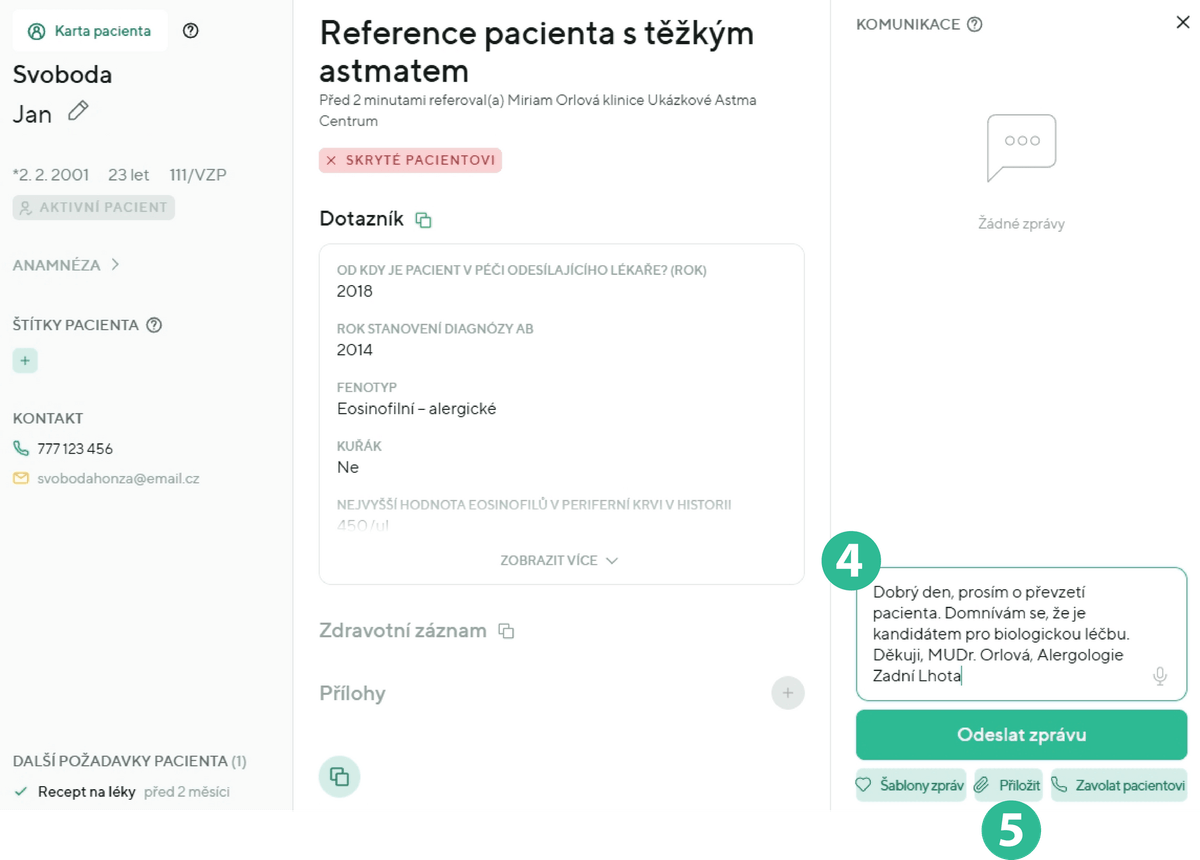Click Zavolat pacientovi to call patient

tap(1118, 786)
